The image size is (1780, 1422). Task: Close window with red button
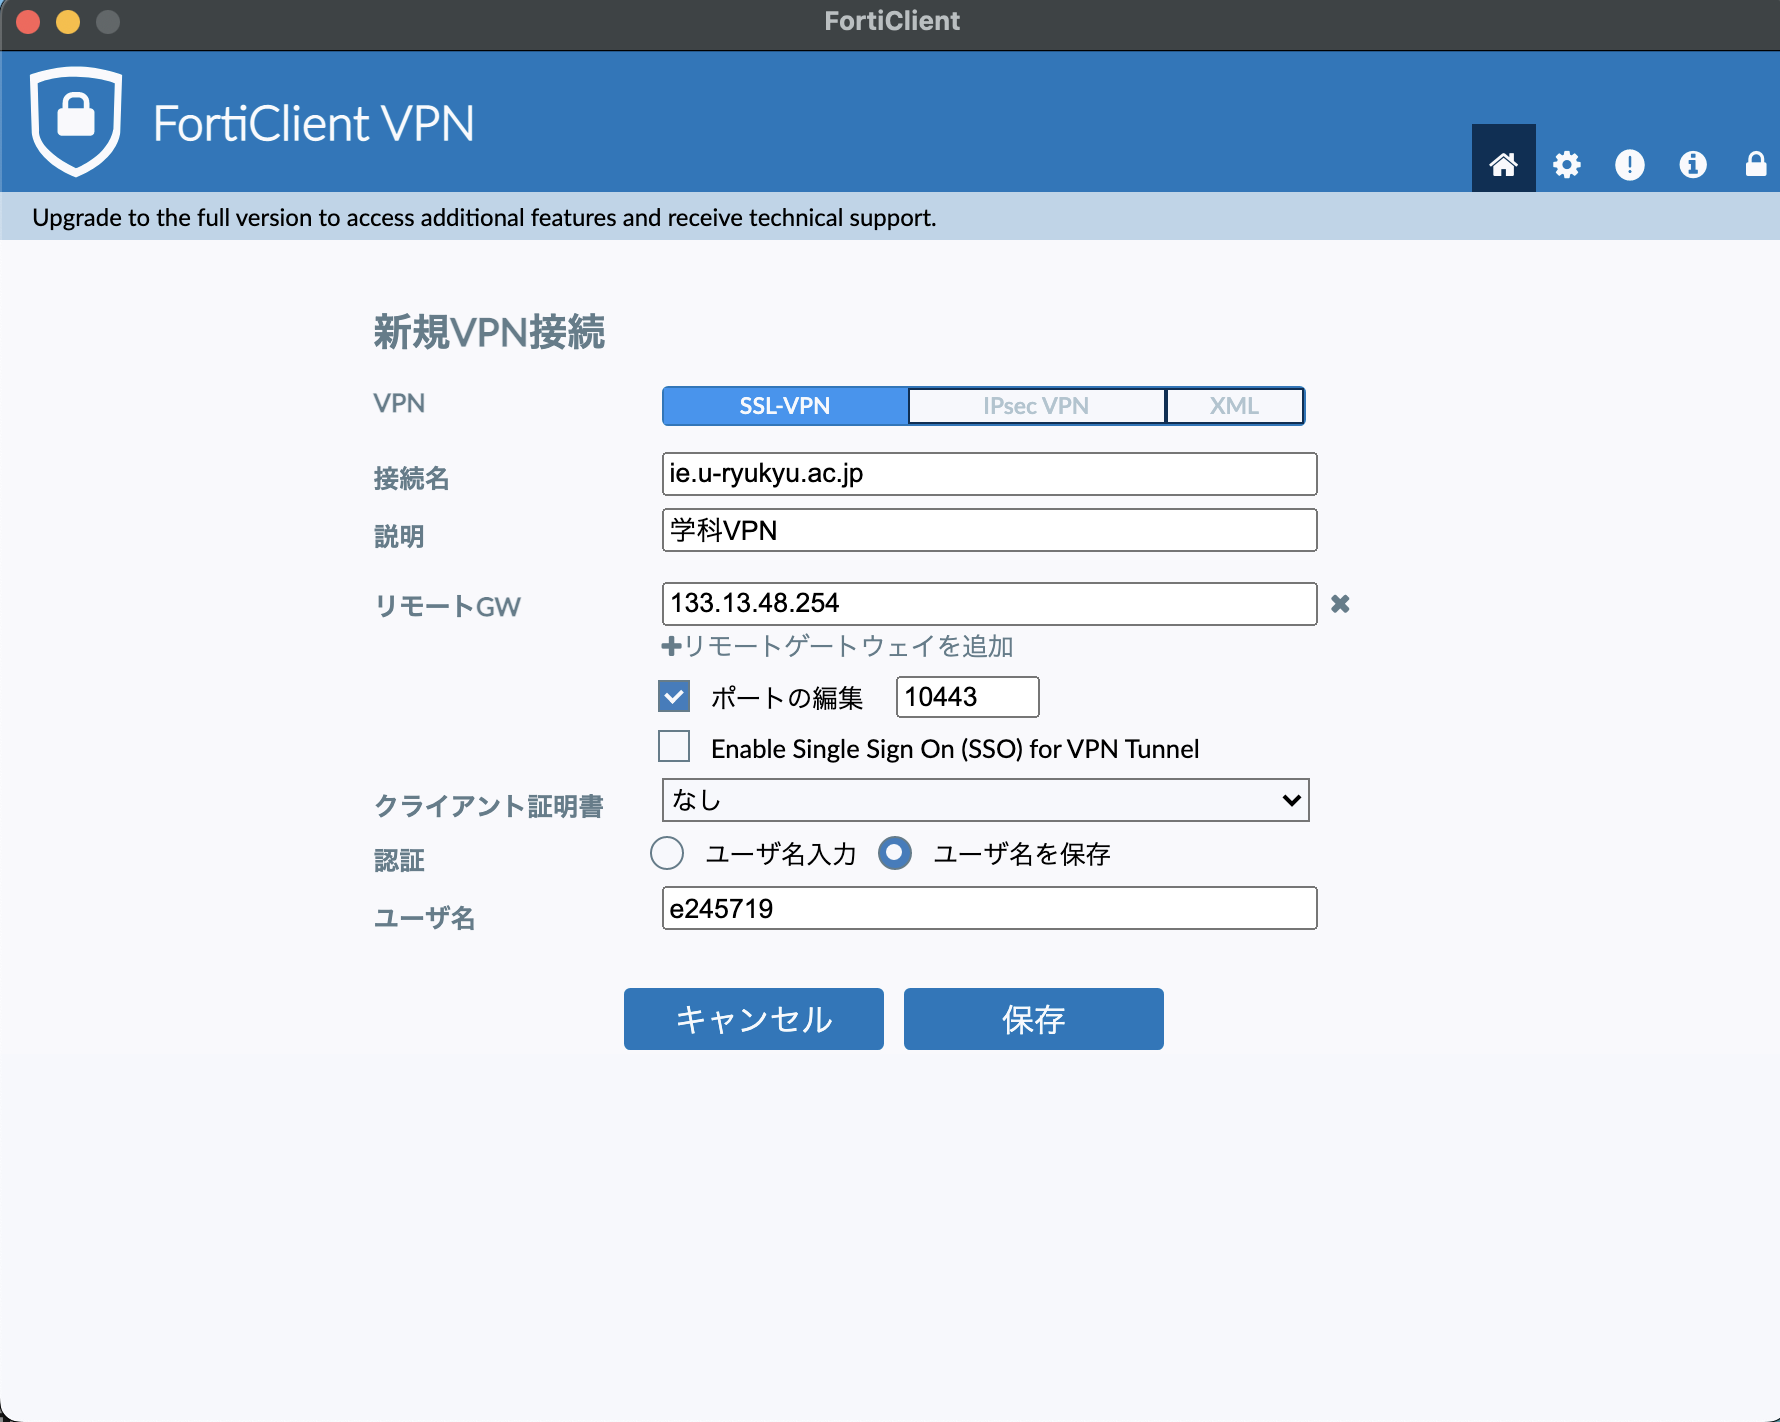click(28, 21)
